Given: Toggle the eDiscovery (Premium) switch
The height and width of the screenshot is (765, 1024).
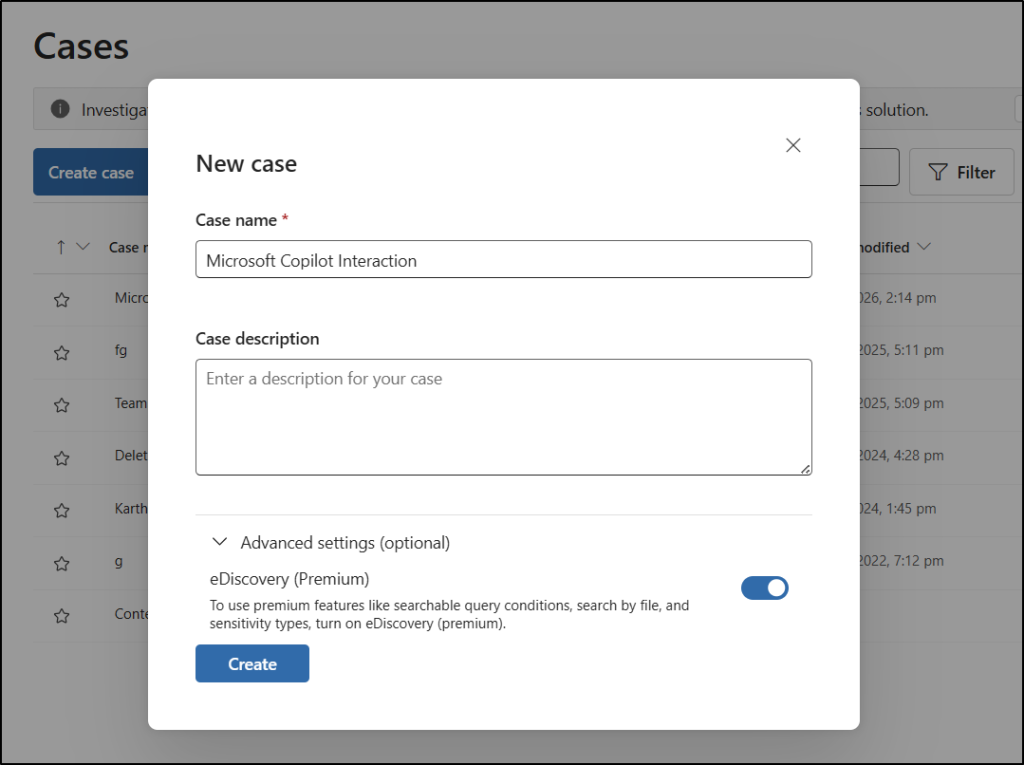Looking at the screenshot, I should click(x=764, y=588).
